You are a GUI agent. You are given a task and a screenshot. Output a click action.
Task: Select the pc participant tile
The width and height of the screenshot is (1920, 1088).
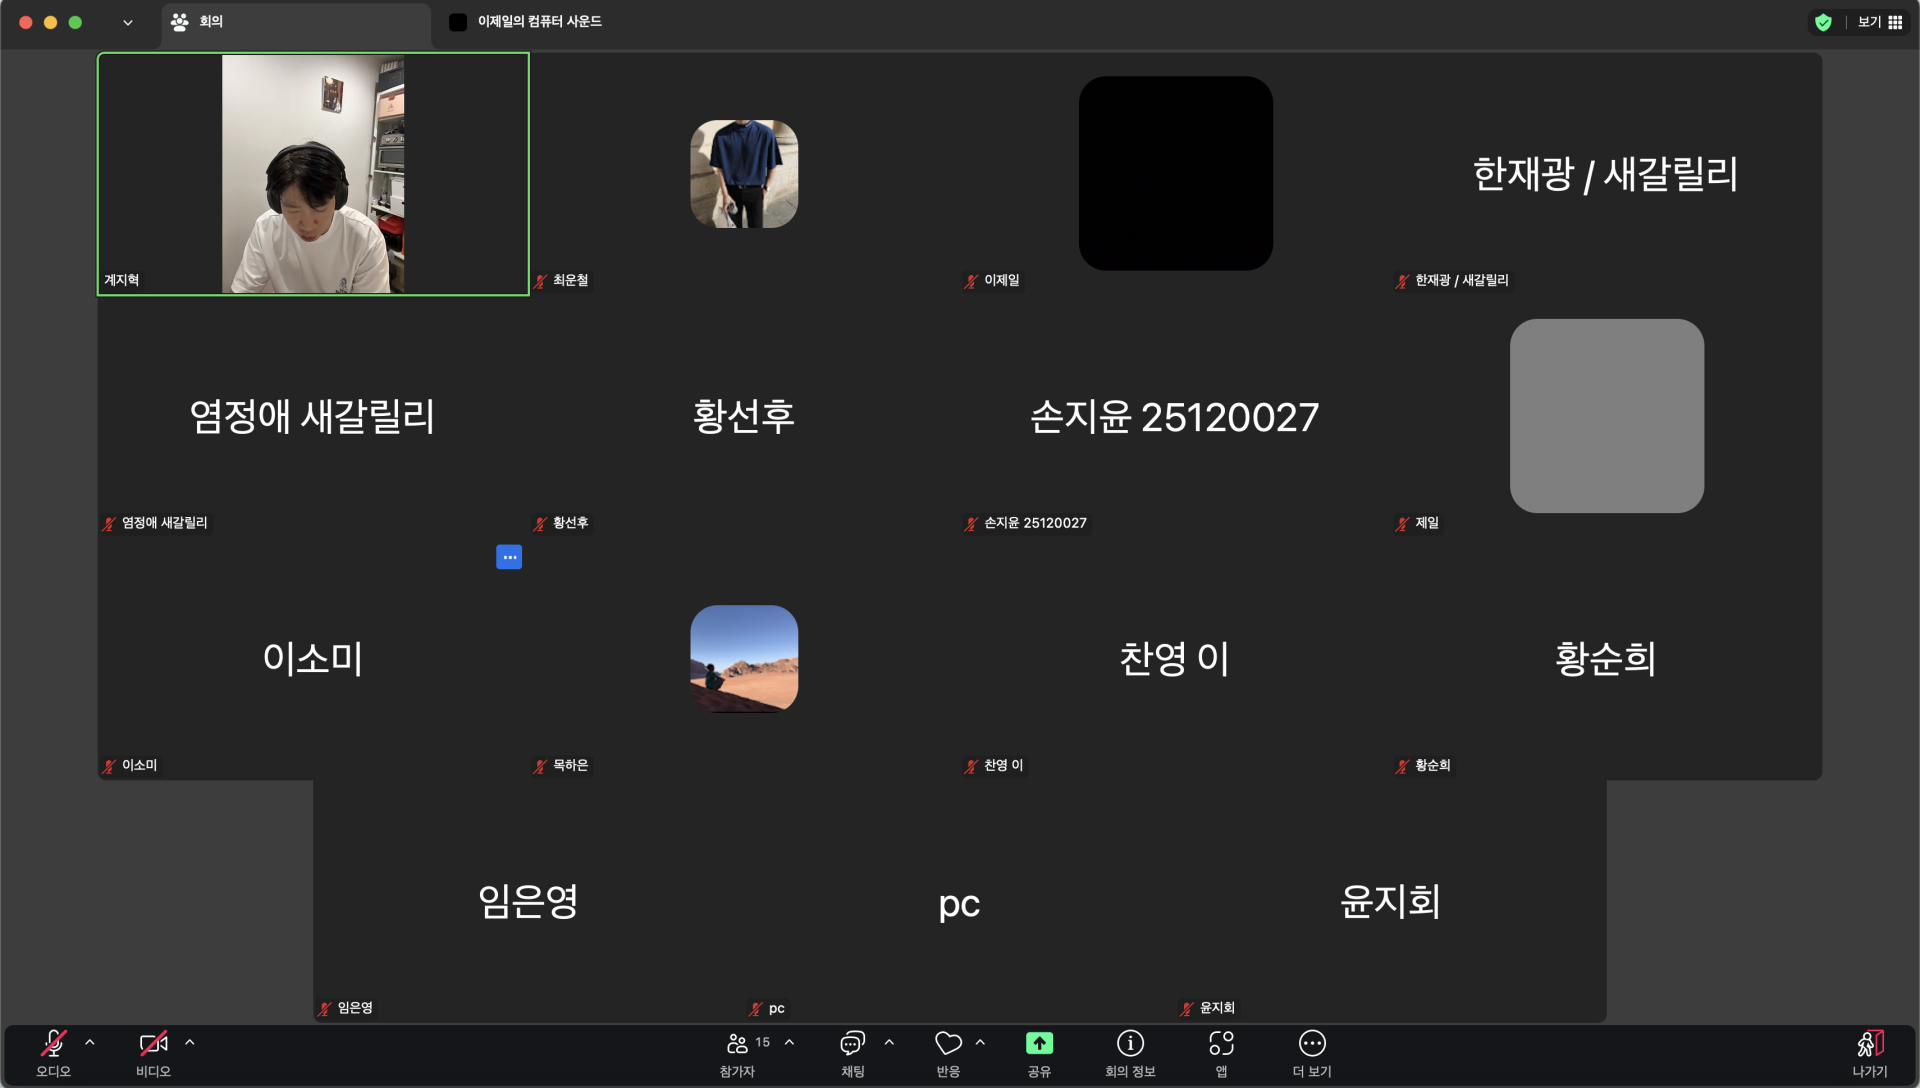tap(959, 901)
